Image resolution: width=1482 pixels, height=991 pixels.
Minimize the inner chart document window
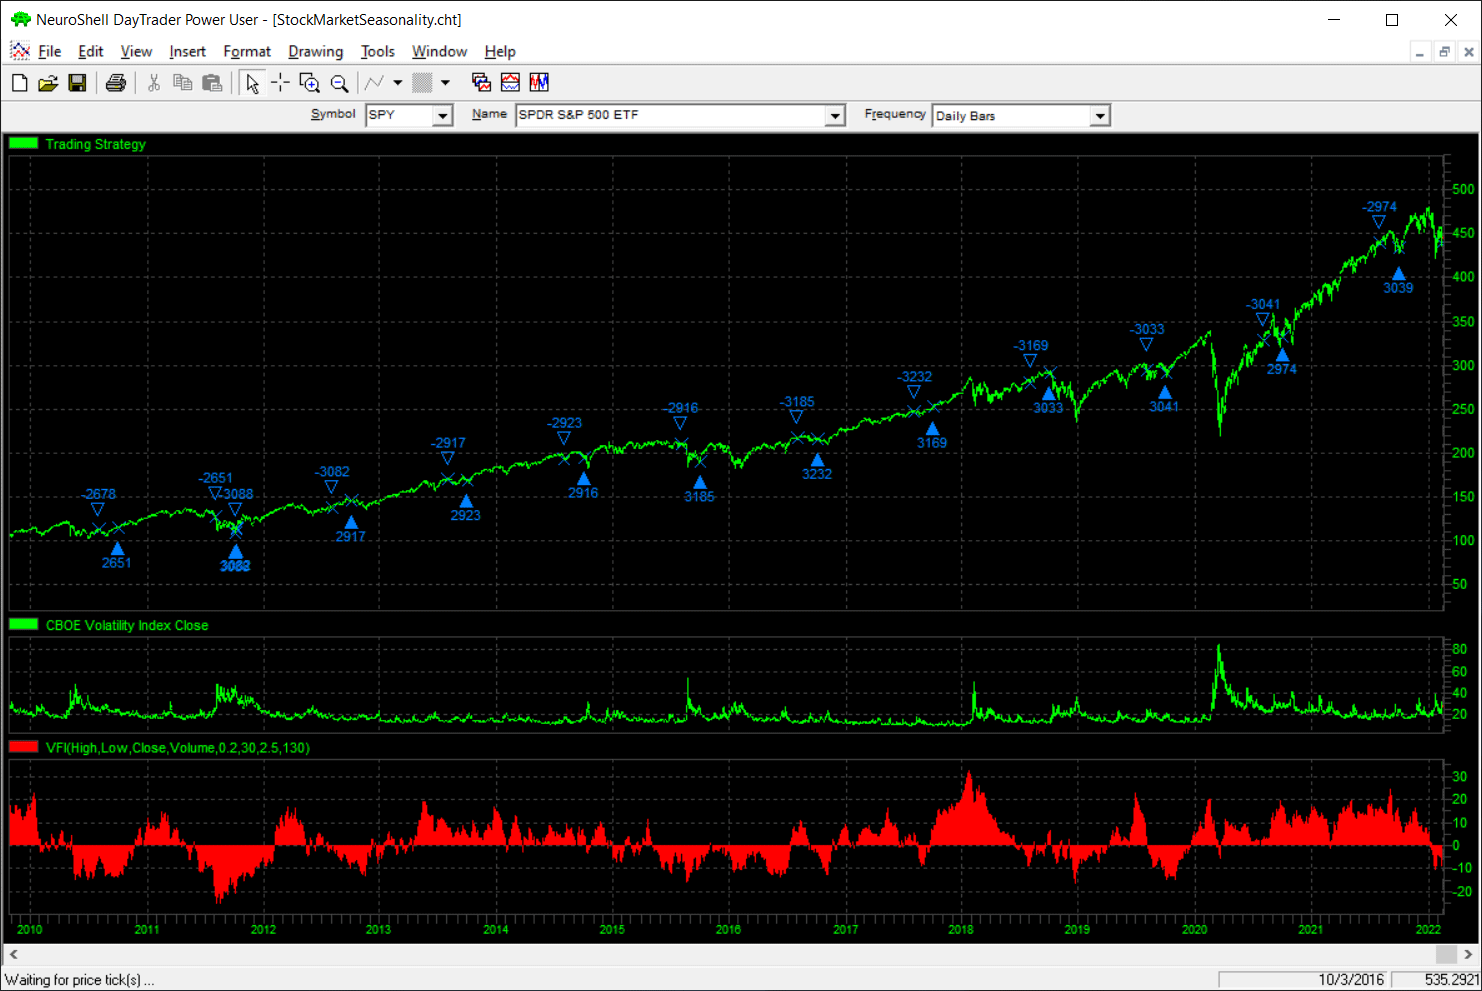pyautogui.click(x=1420, y=52)
